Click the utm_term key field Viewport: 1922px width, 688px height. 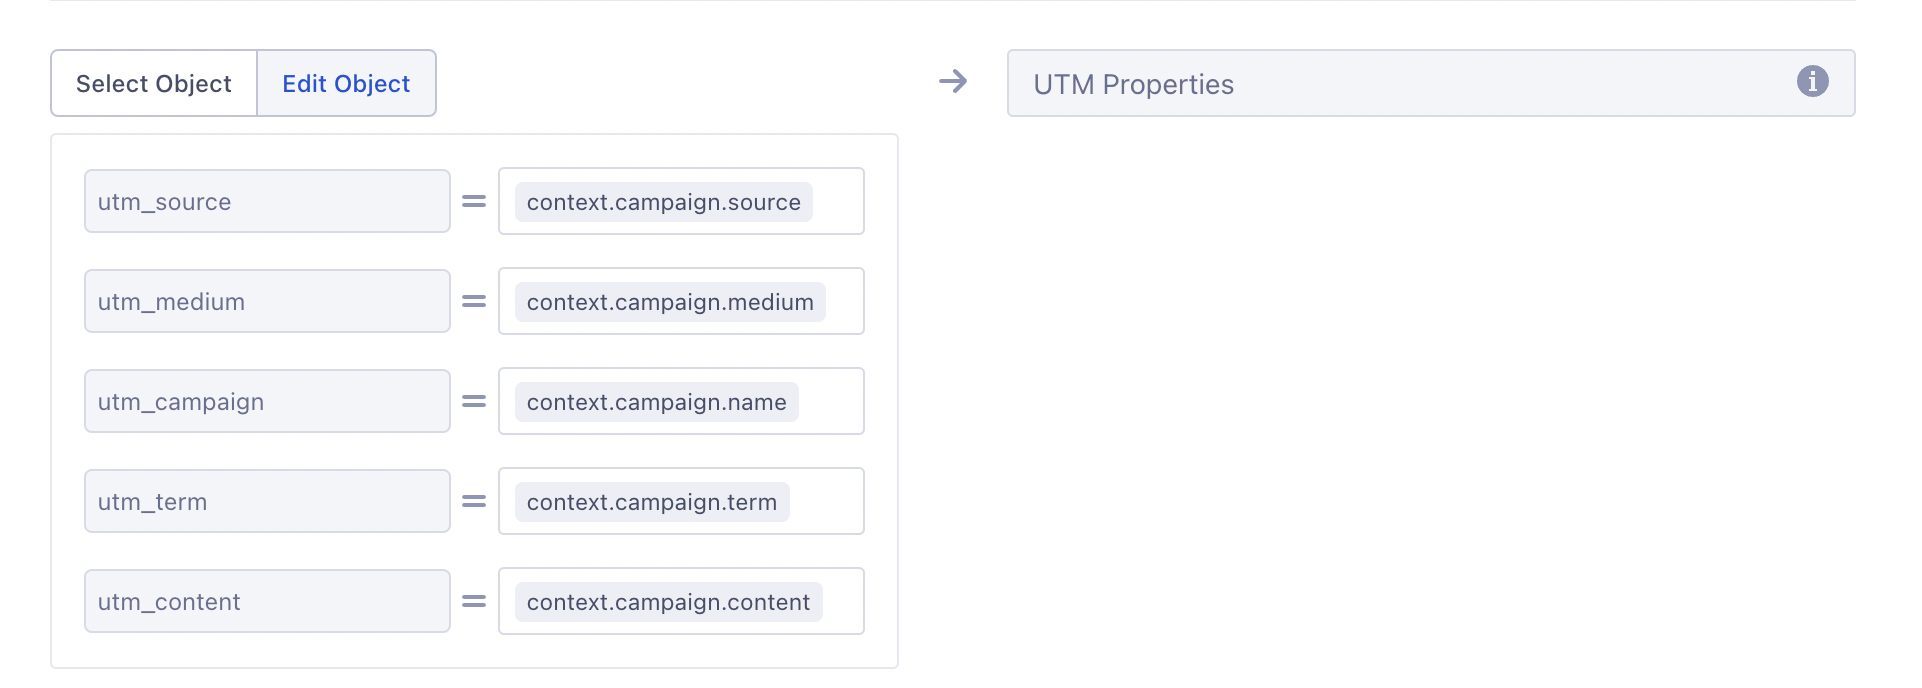click(267, 501)
